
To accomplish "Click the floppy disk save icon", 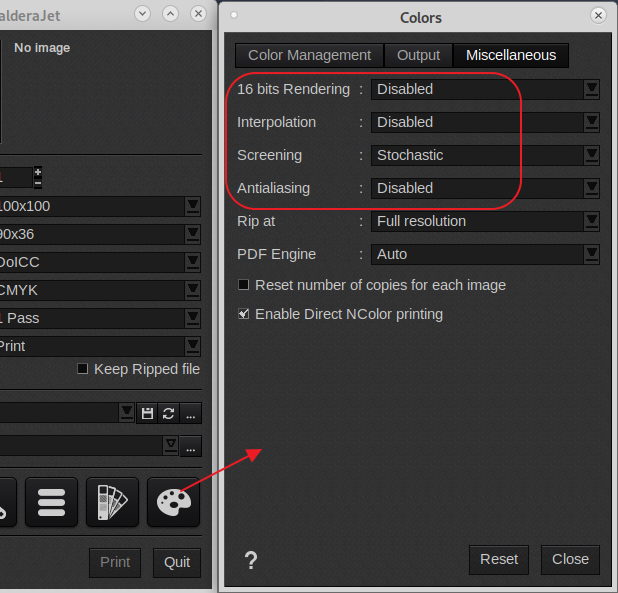I will tap(147, 413).
